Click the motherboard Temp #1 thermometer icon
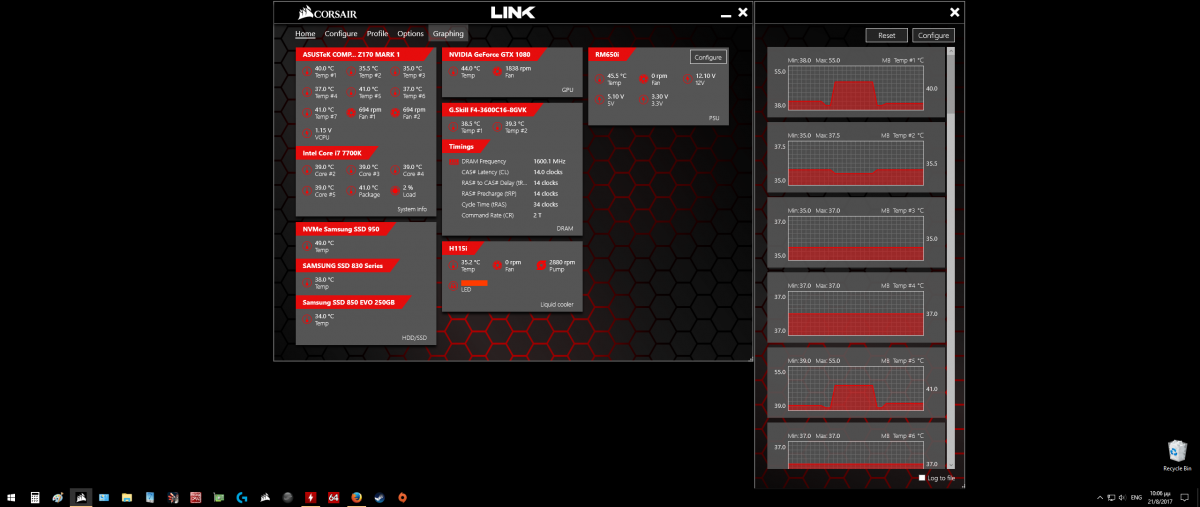Viewport: 1200px width, 507px height. coord(305,72)
